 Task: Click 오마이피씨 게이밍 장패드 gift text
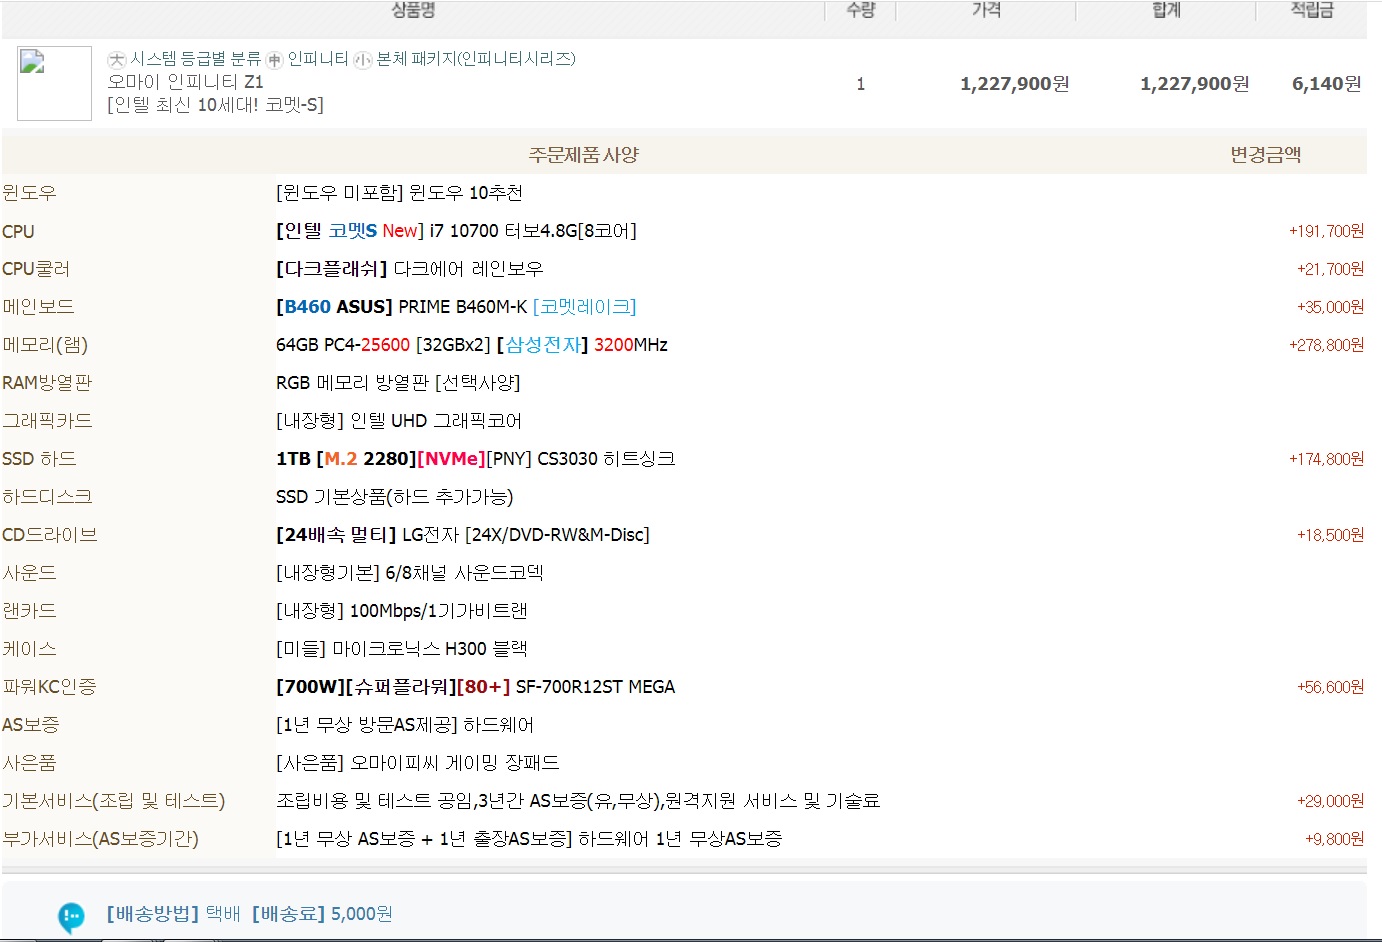pos(418,763)
